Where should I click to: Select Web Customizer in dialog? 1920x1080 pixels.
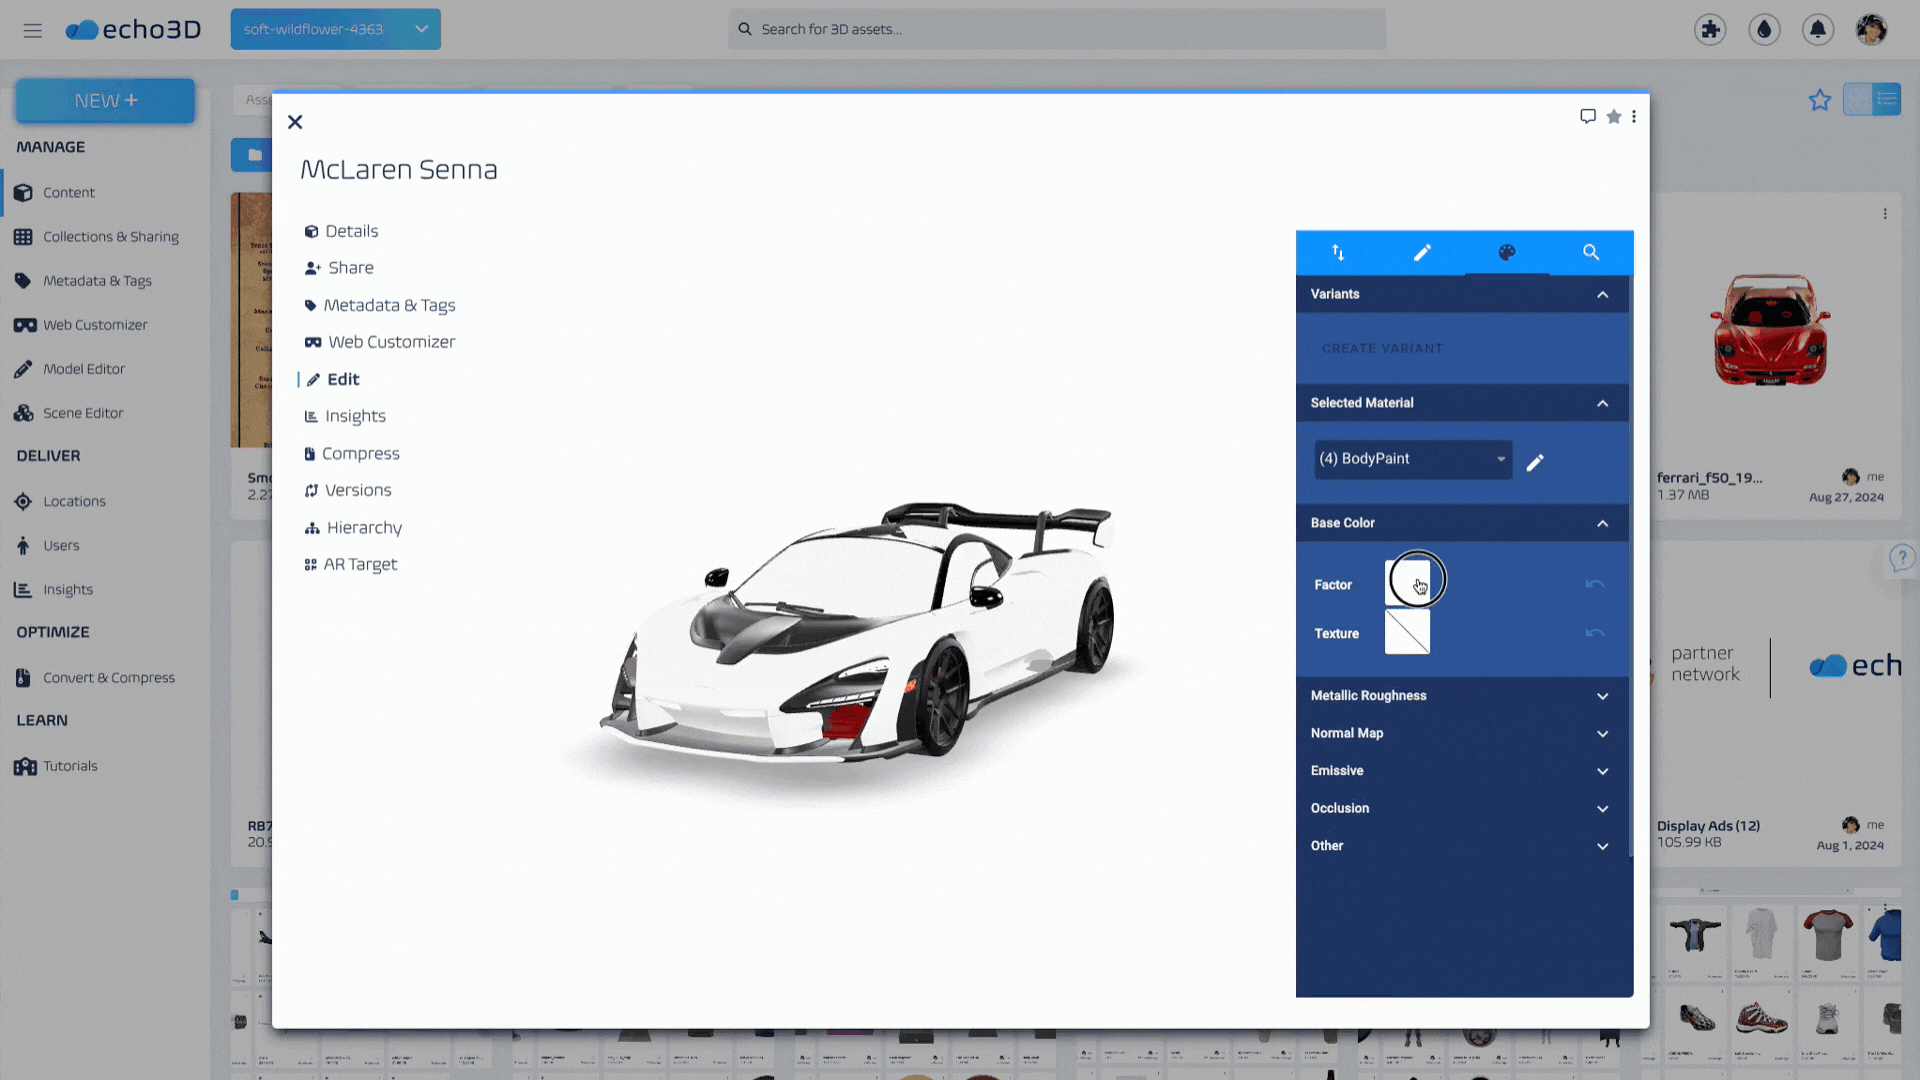tap(380, 342)
